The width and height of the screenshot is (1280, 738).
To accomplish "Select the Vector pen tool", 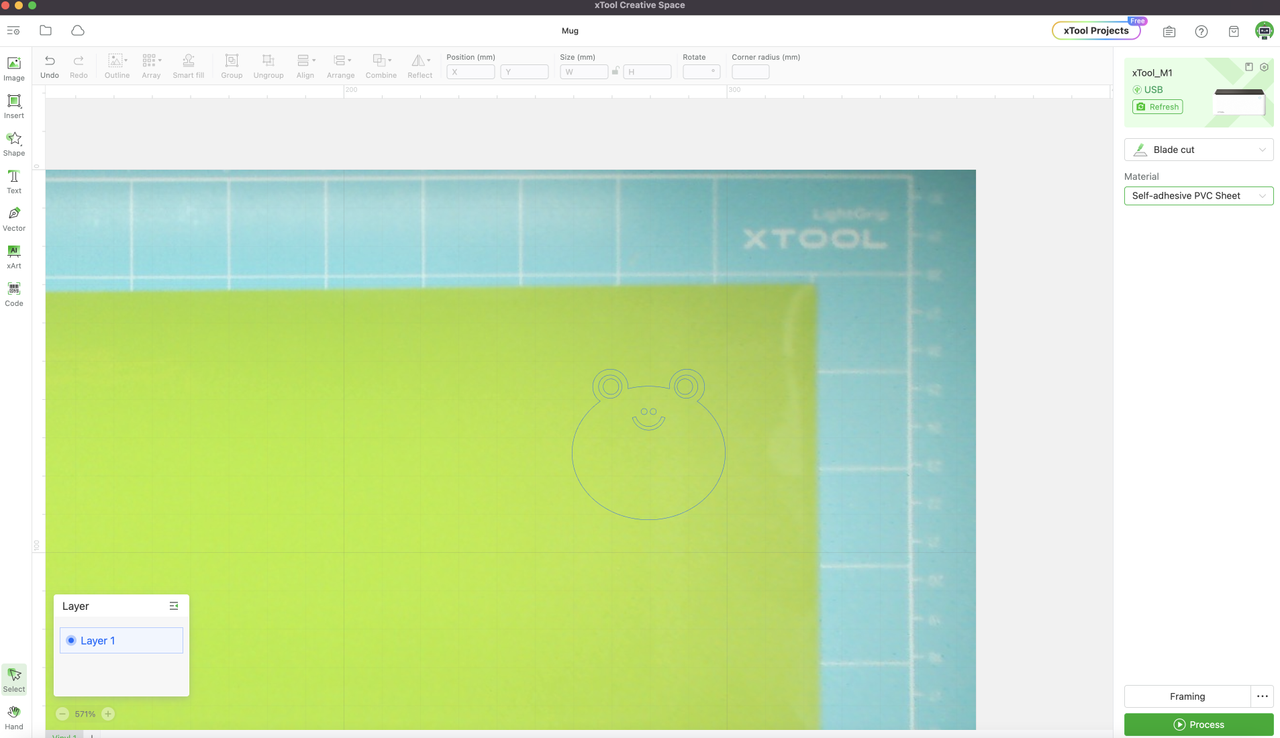I will (14, 219).
